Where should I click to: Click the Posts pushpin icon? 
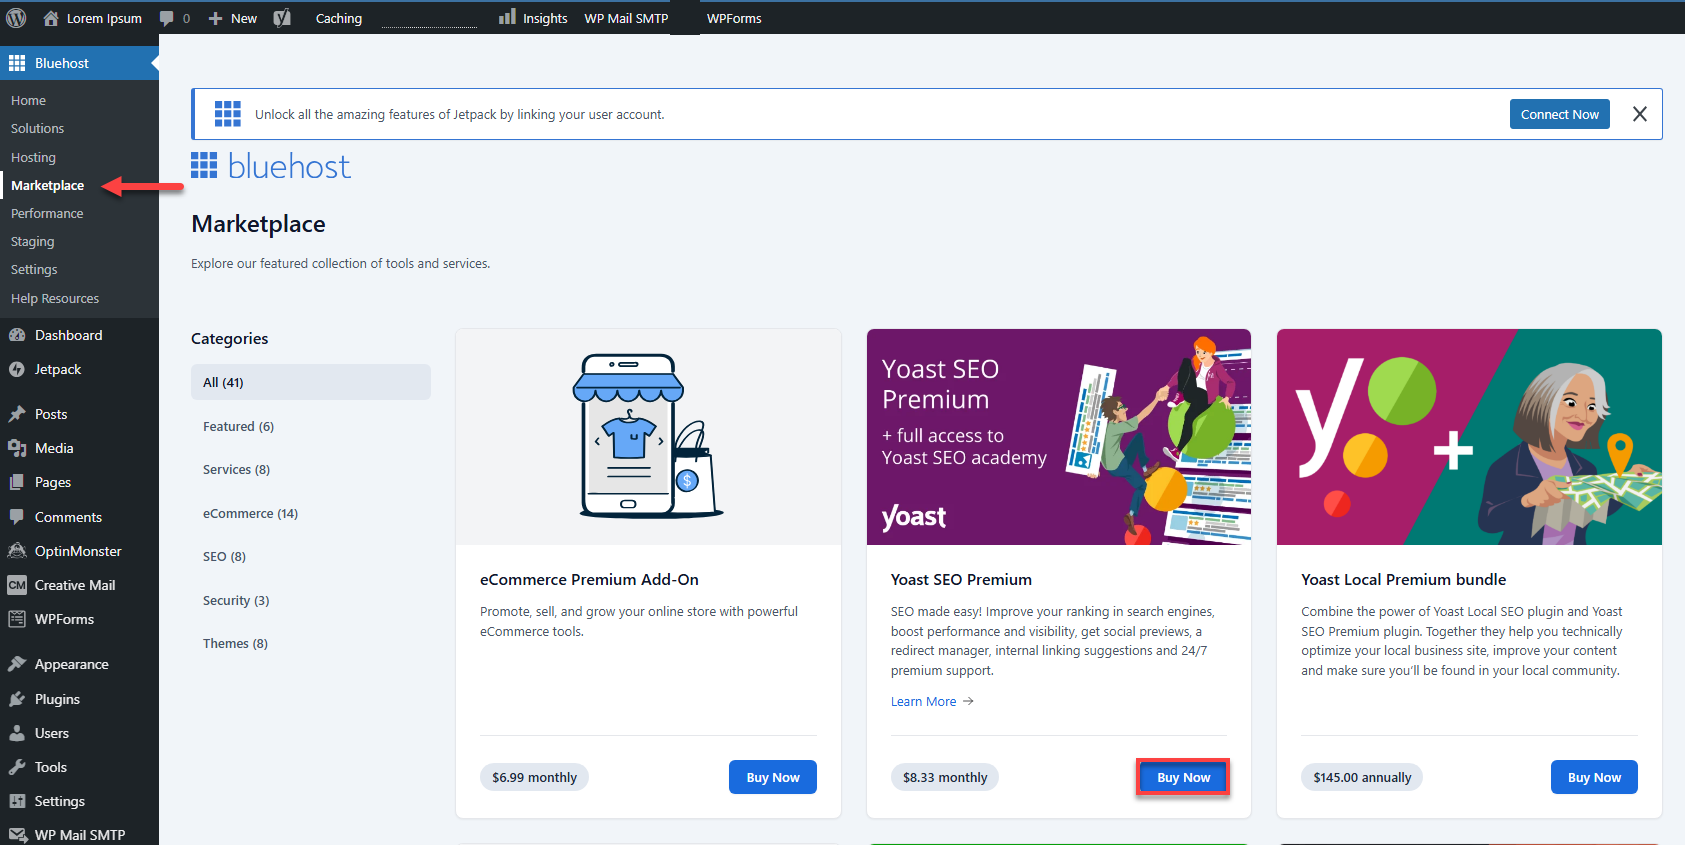[17, 414]
